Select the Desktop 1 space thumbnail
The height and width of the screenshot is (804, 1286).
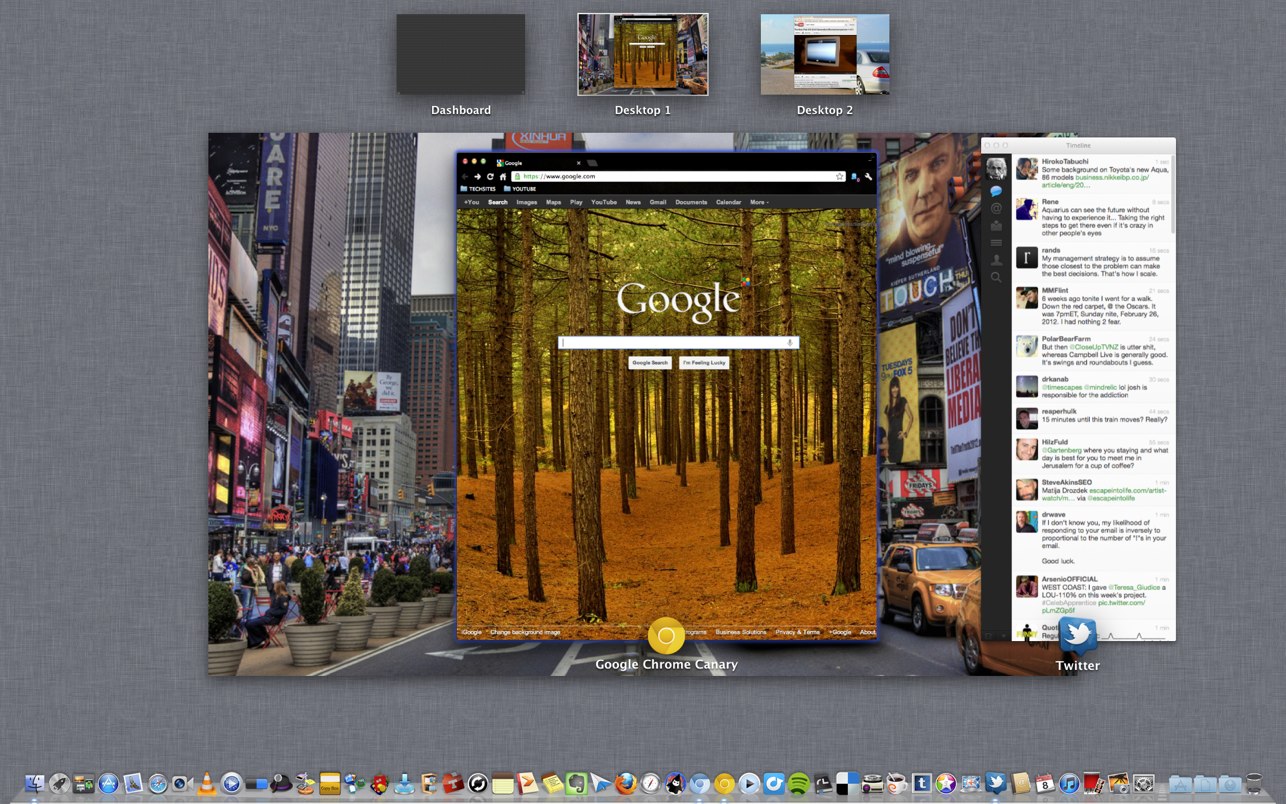pos(643,54)
